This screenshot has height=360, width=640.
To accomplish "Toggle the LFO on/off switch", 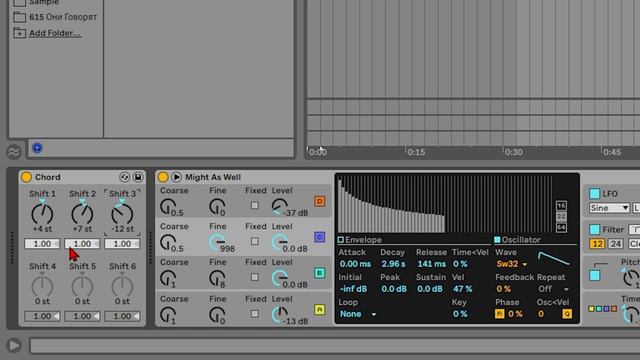I will tap(595, 193).
